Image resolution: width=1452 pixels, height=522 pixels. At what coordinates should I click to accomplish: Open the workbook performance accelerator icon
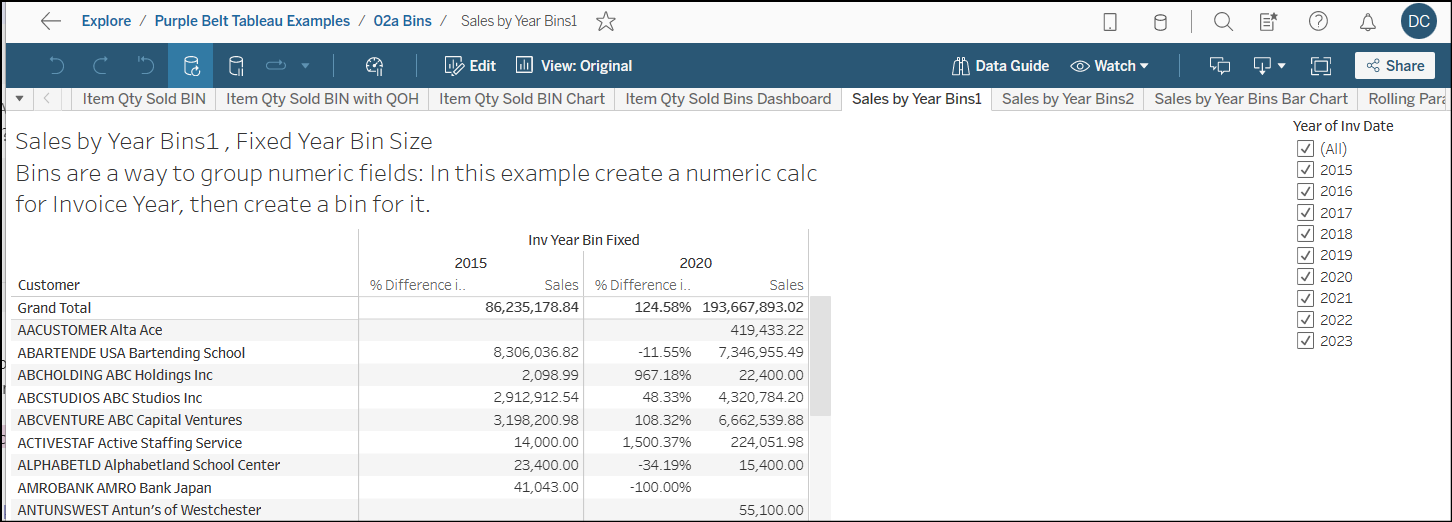tap(374, 66)
